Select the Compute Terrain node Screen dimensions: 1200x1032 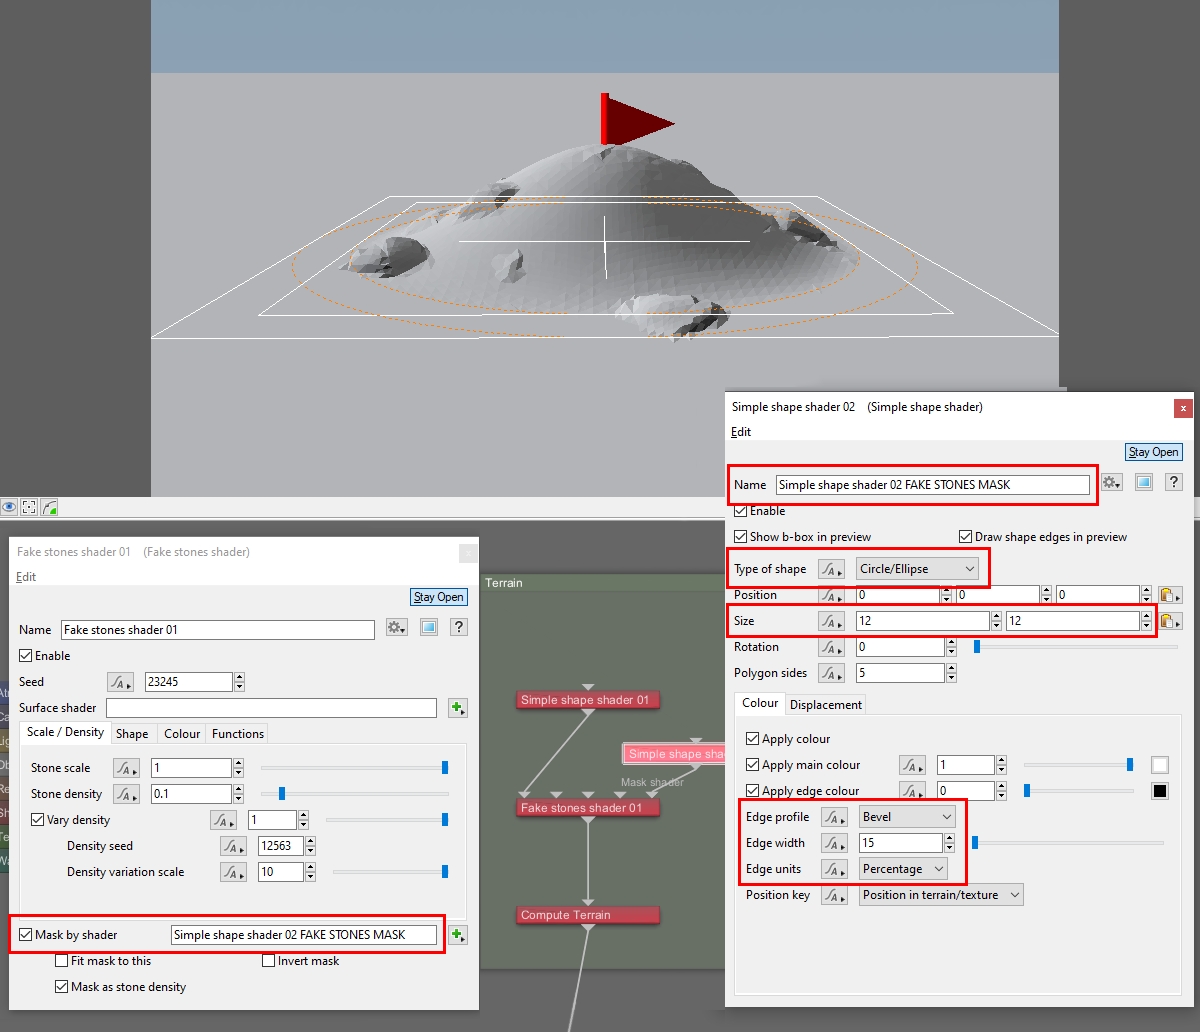(588, 915)
